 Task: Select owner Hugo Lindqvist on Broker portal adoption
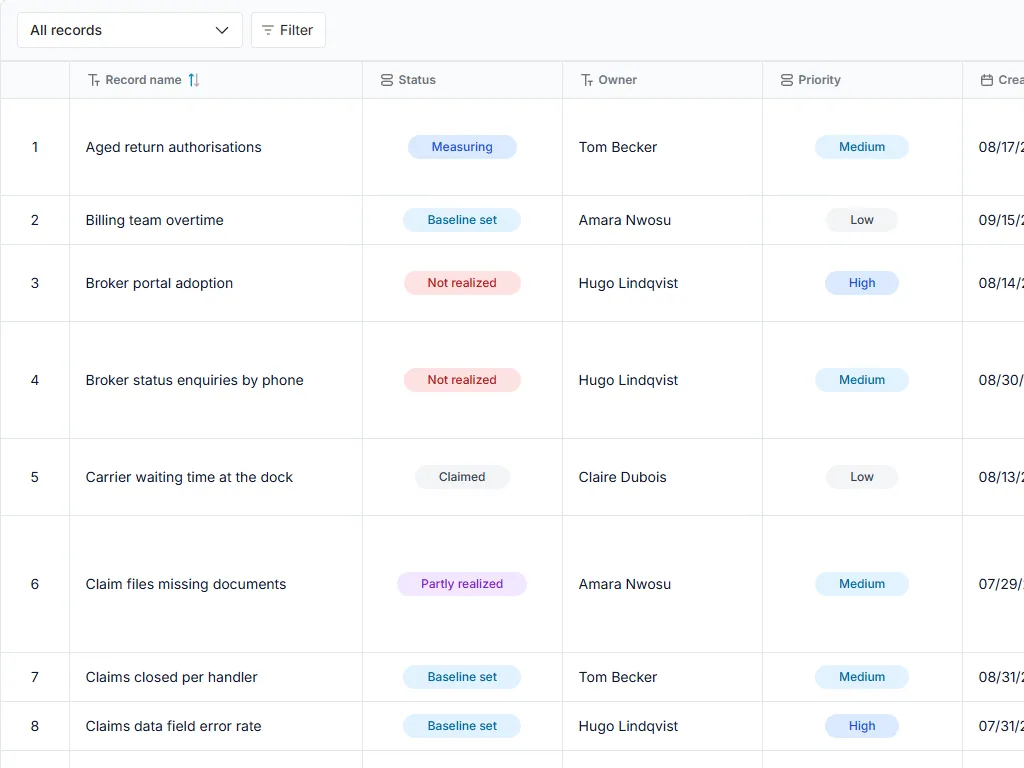pos(628,283)
